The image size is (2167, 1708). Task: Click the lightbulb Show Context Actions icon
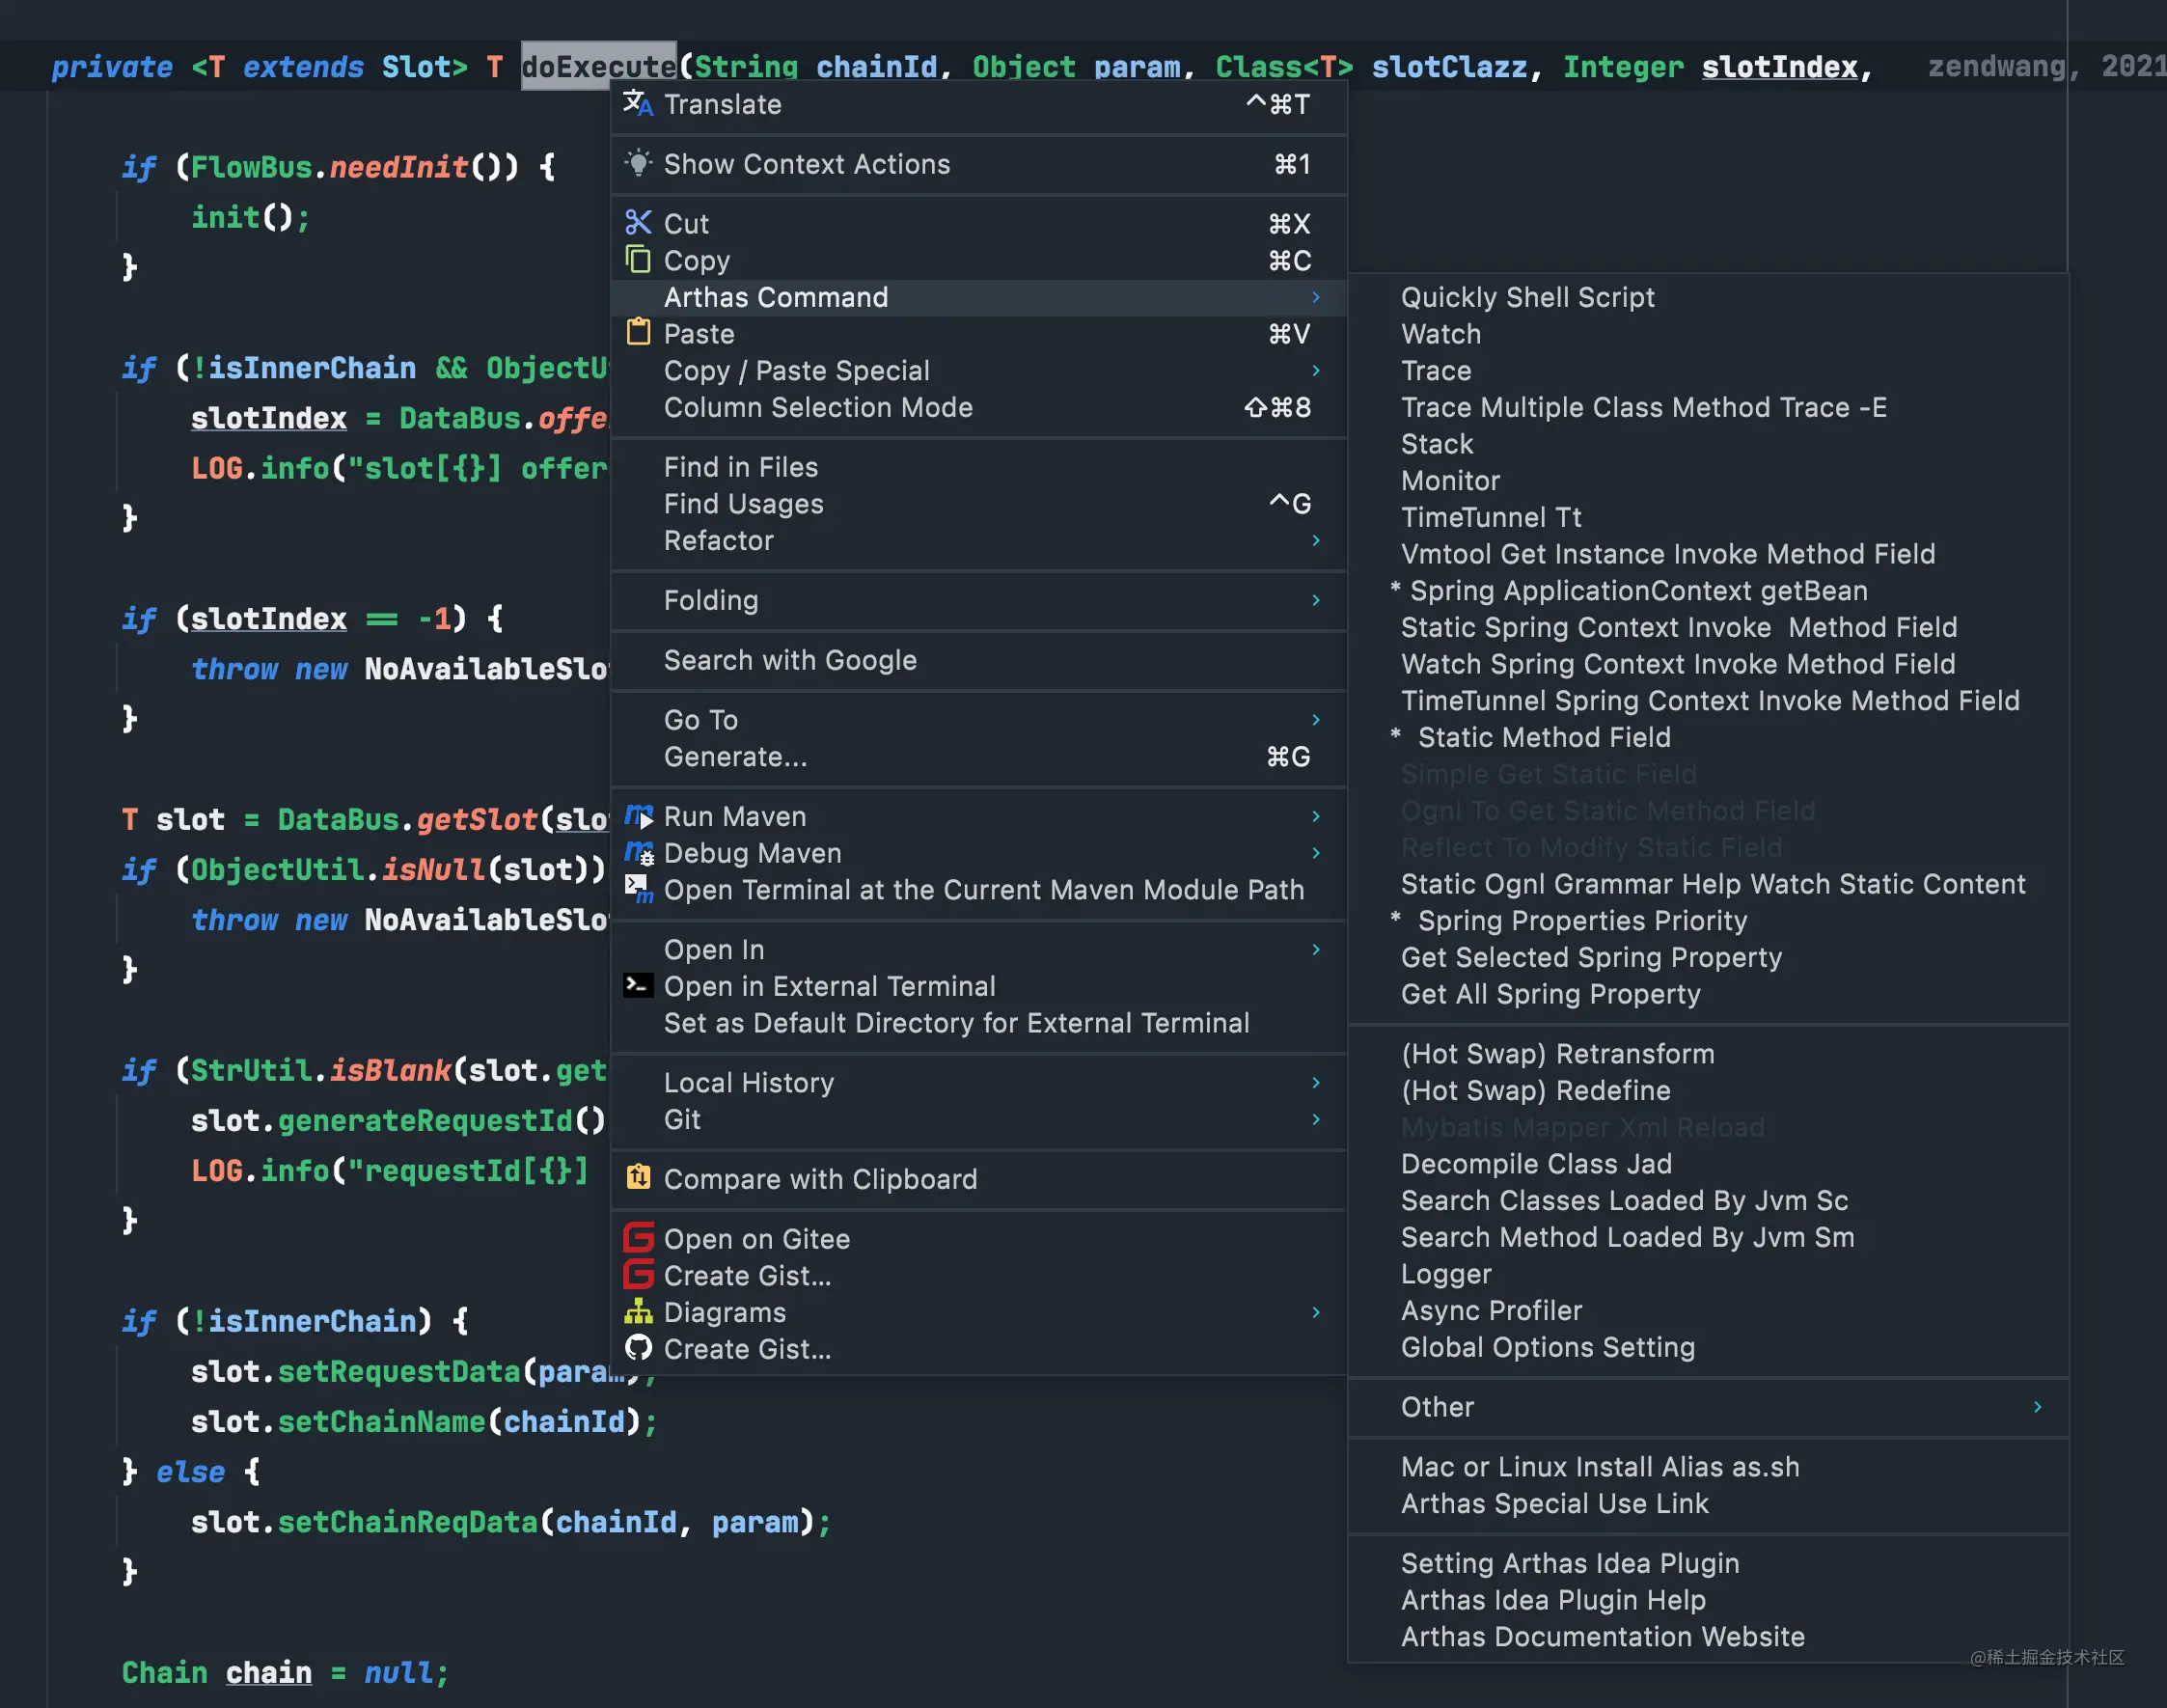(x=638, y=163)
